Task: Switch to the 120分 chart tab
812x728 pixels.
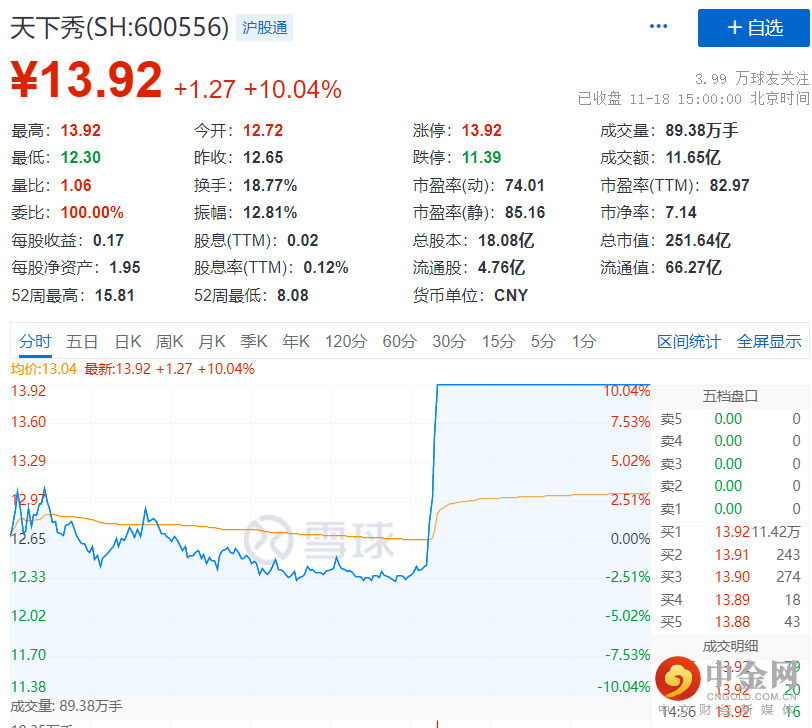Action: coord(346,342)
